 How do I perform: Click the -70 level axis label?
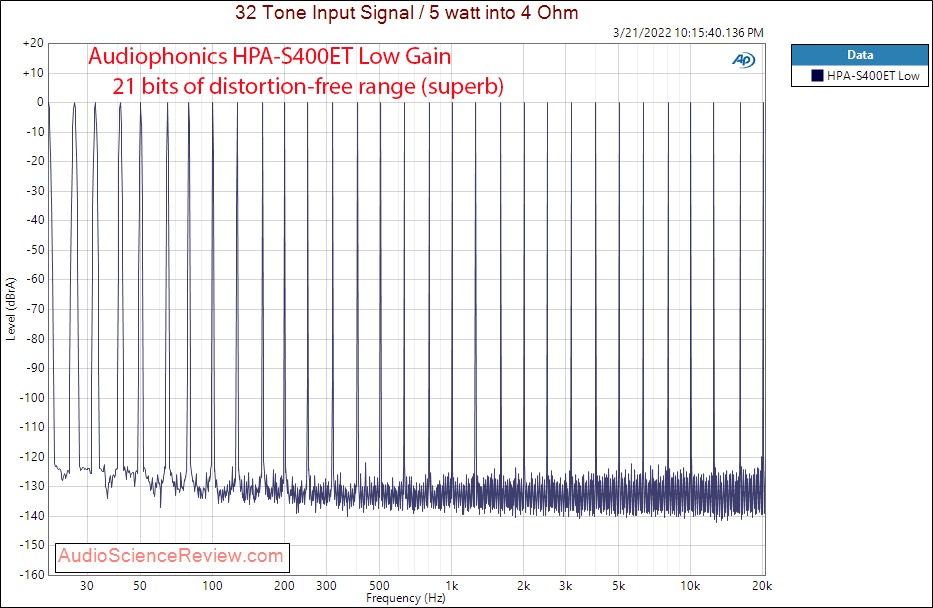click(35, 309)
